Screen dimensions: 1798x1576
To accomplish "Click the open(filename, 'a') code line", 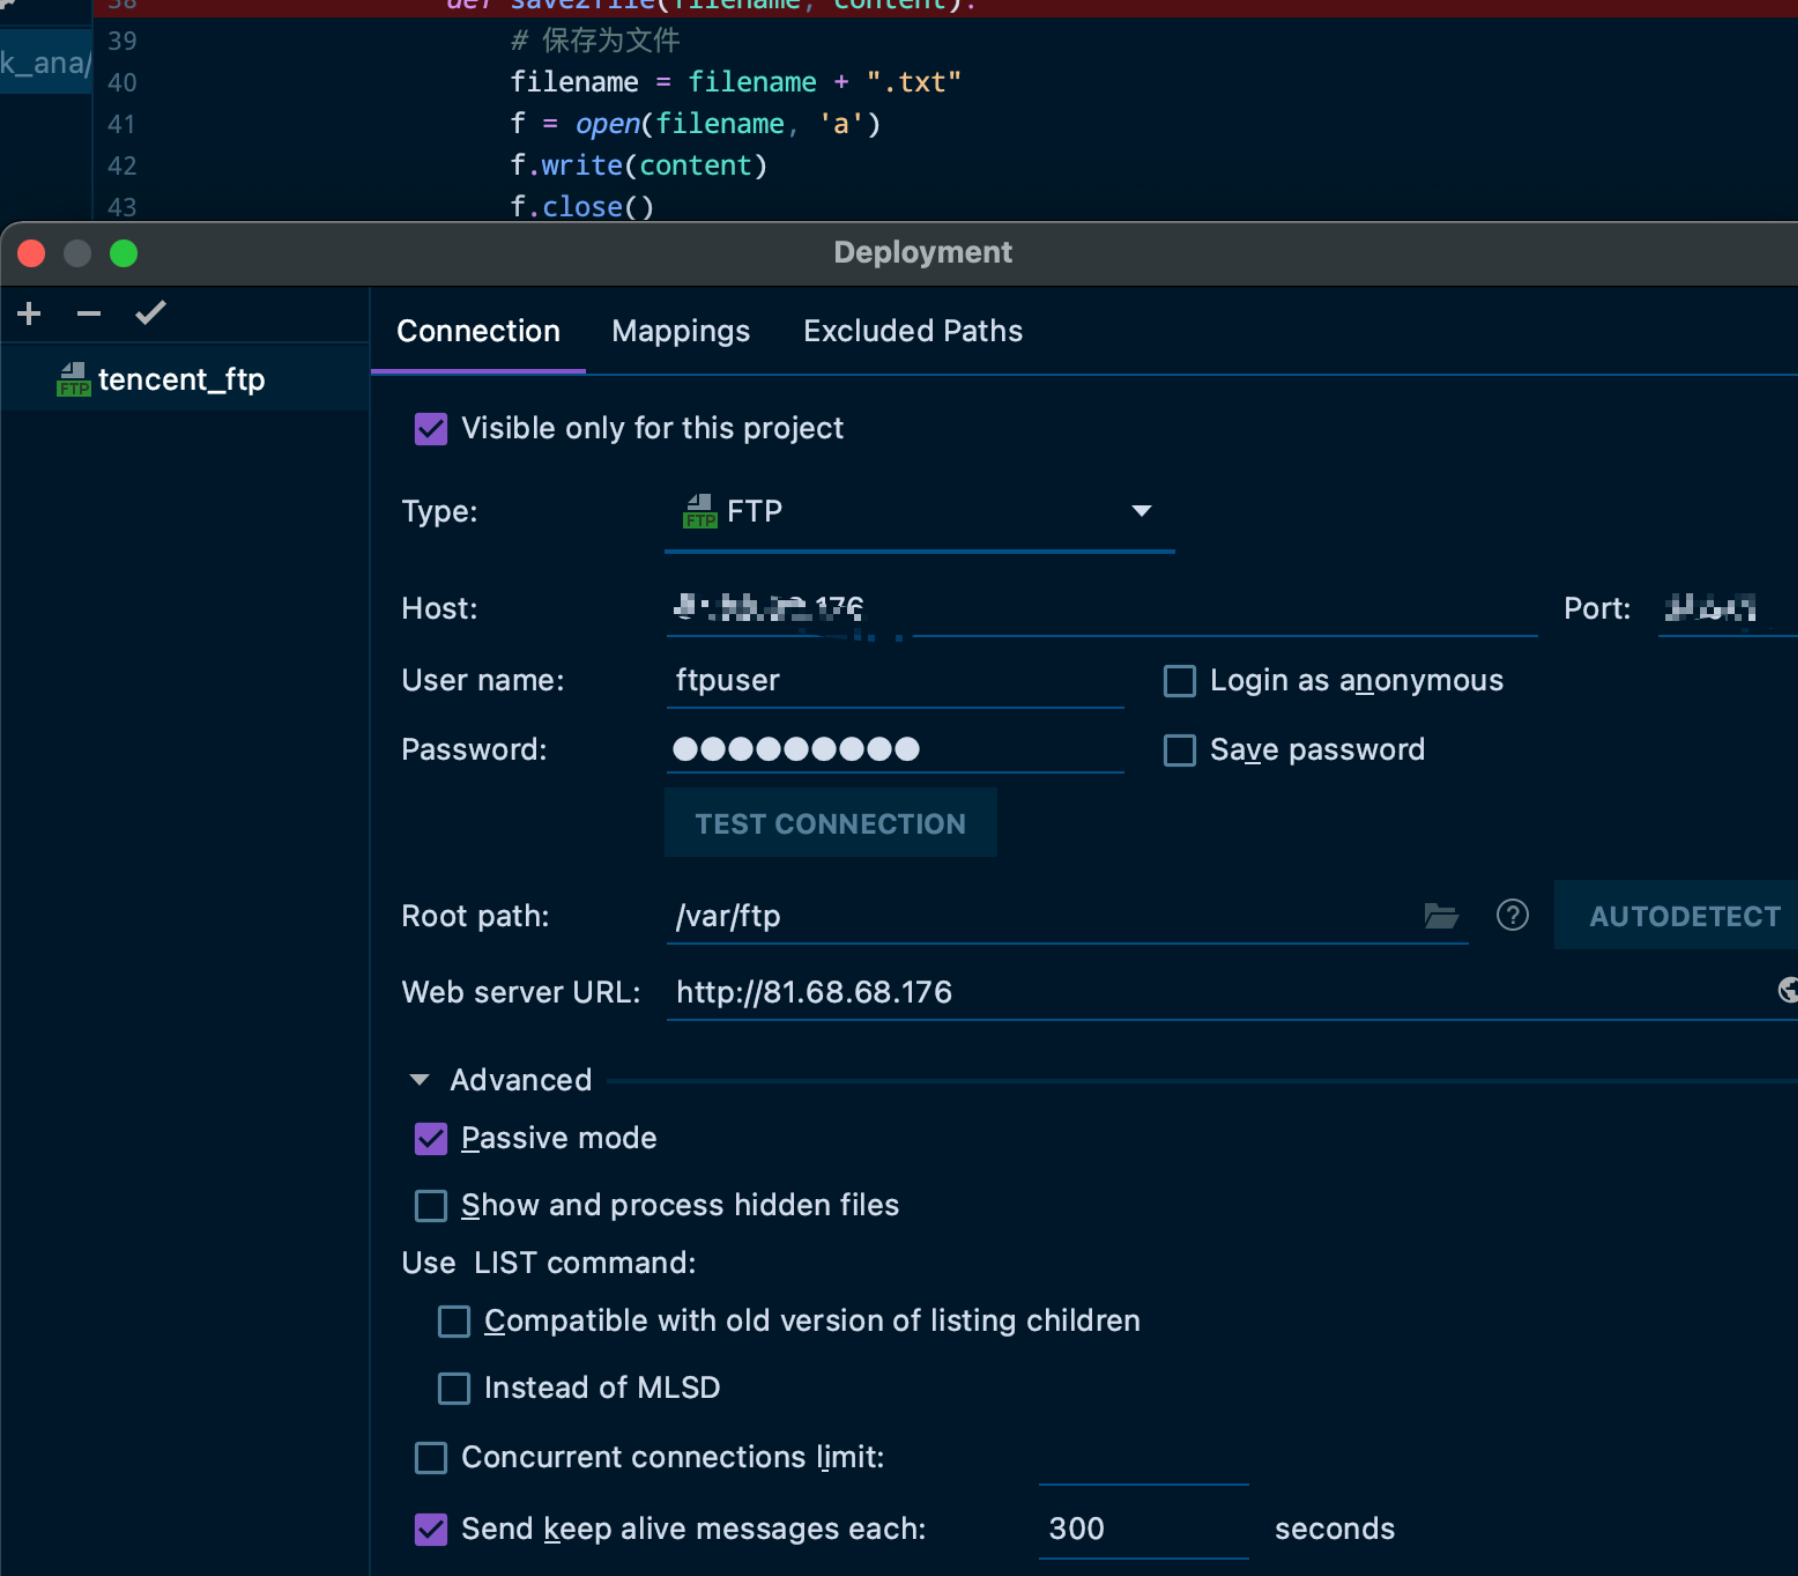I will 695,124.
